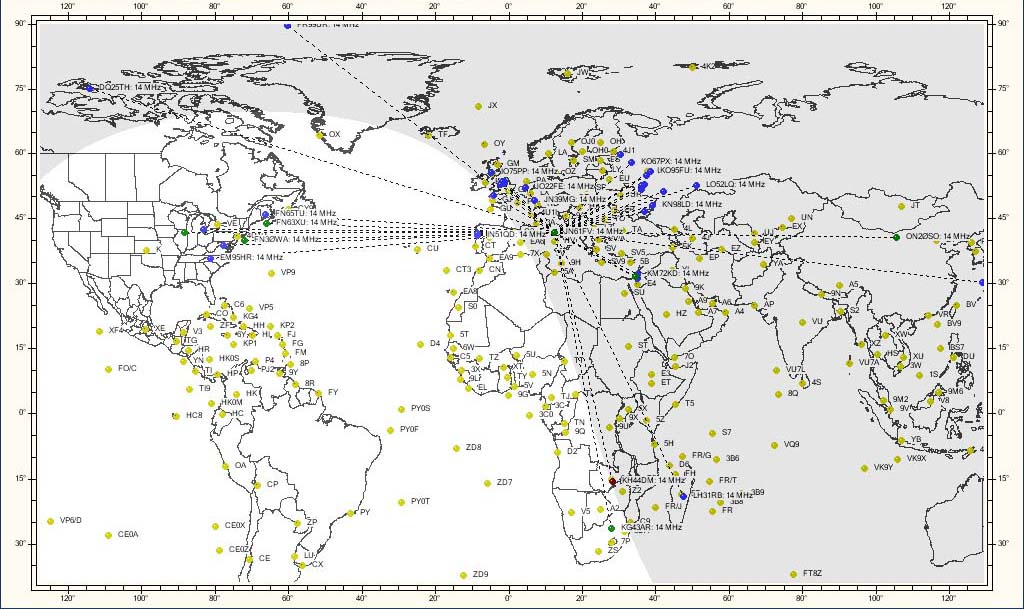Click the ZD9 prefix label
The image size is (1024, 609).
pos(480,574)
